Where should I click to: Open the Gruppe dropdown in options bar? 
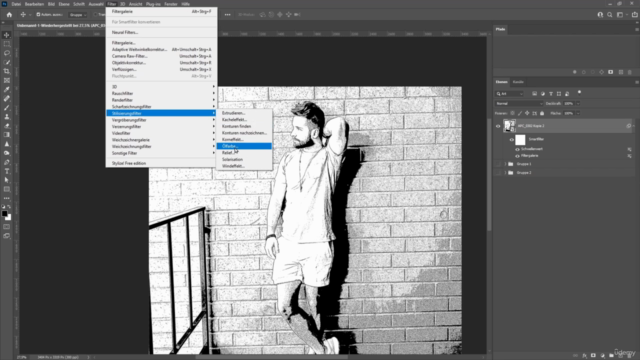point(78,15)
